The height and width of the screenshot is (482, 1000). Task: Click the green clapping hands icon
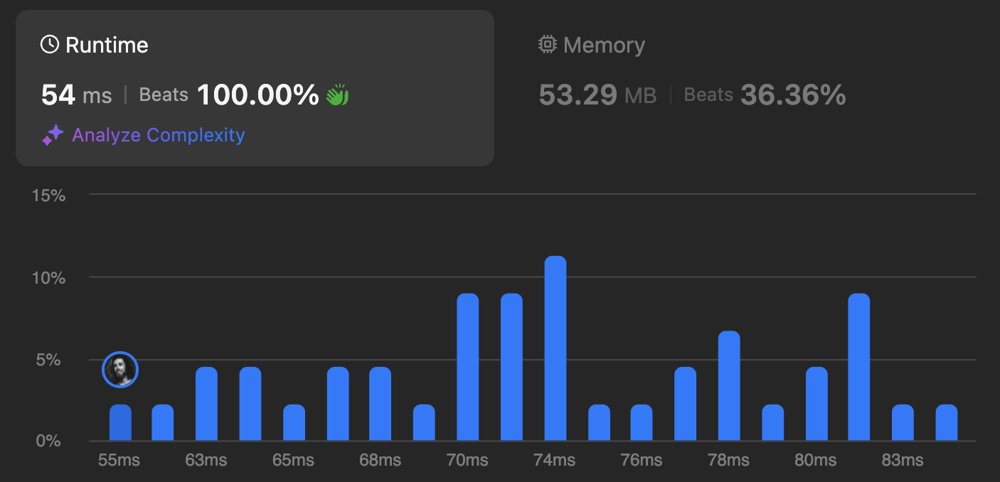[337, 95]
